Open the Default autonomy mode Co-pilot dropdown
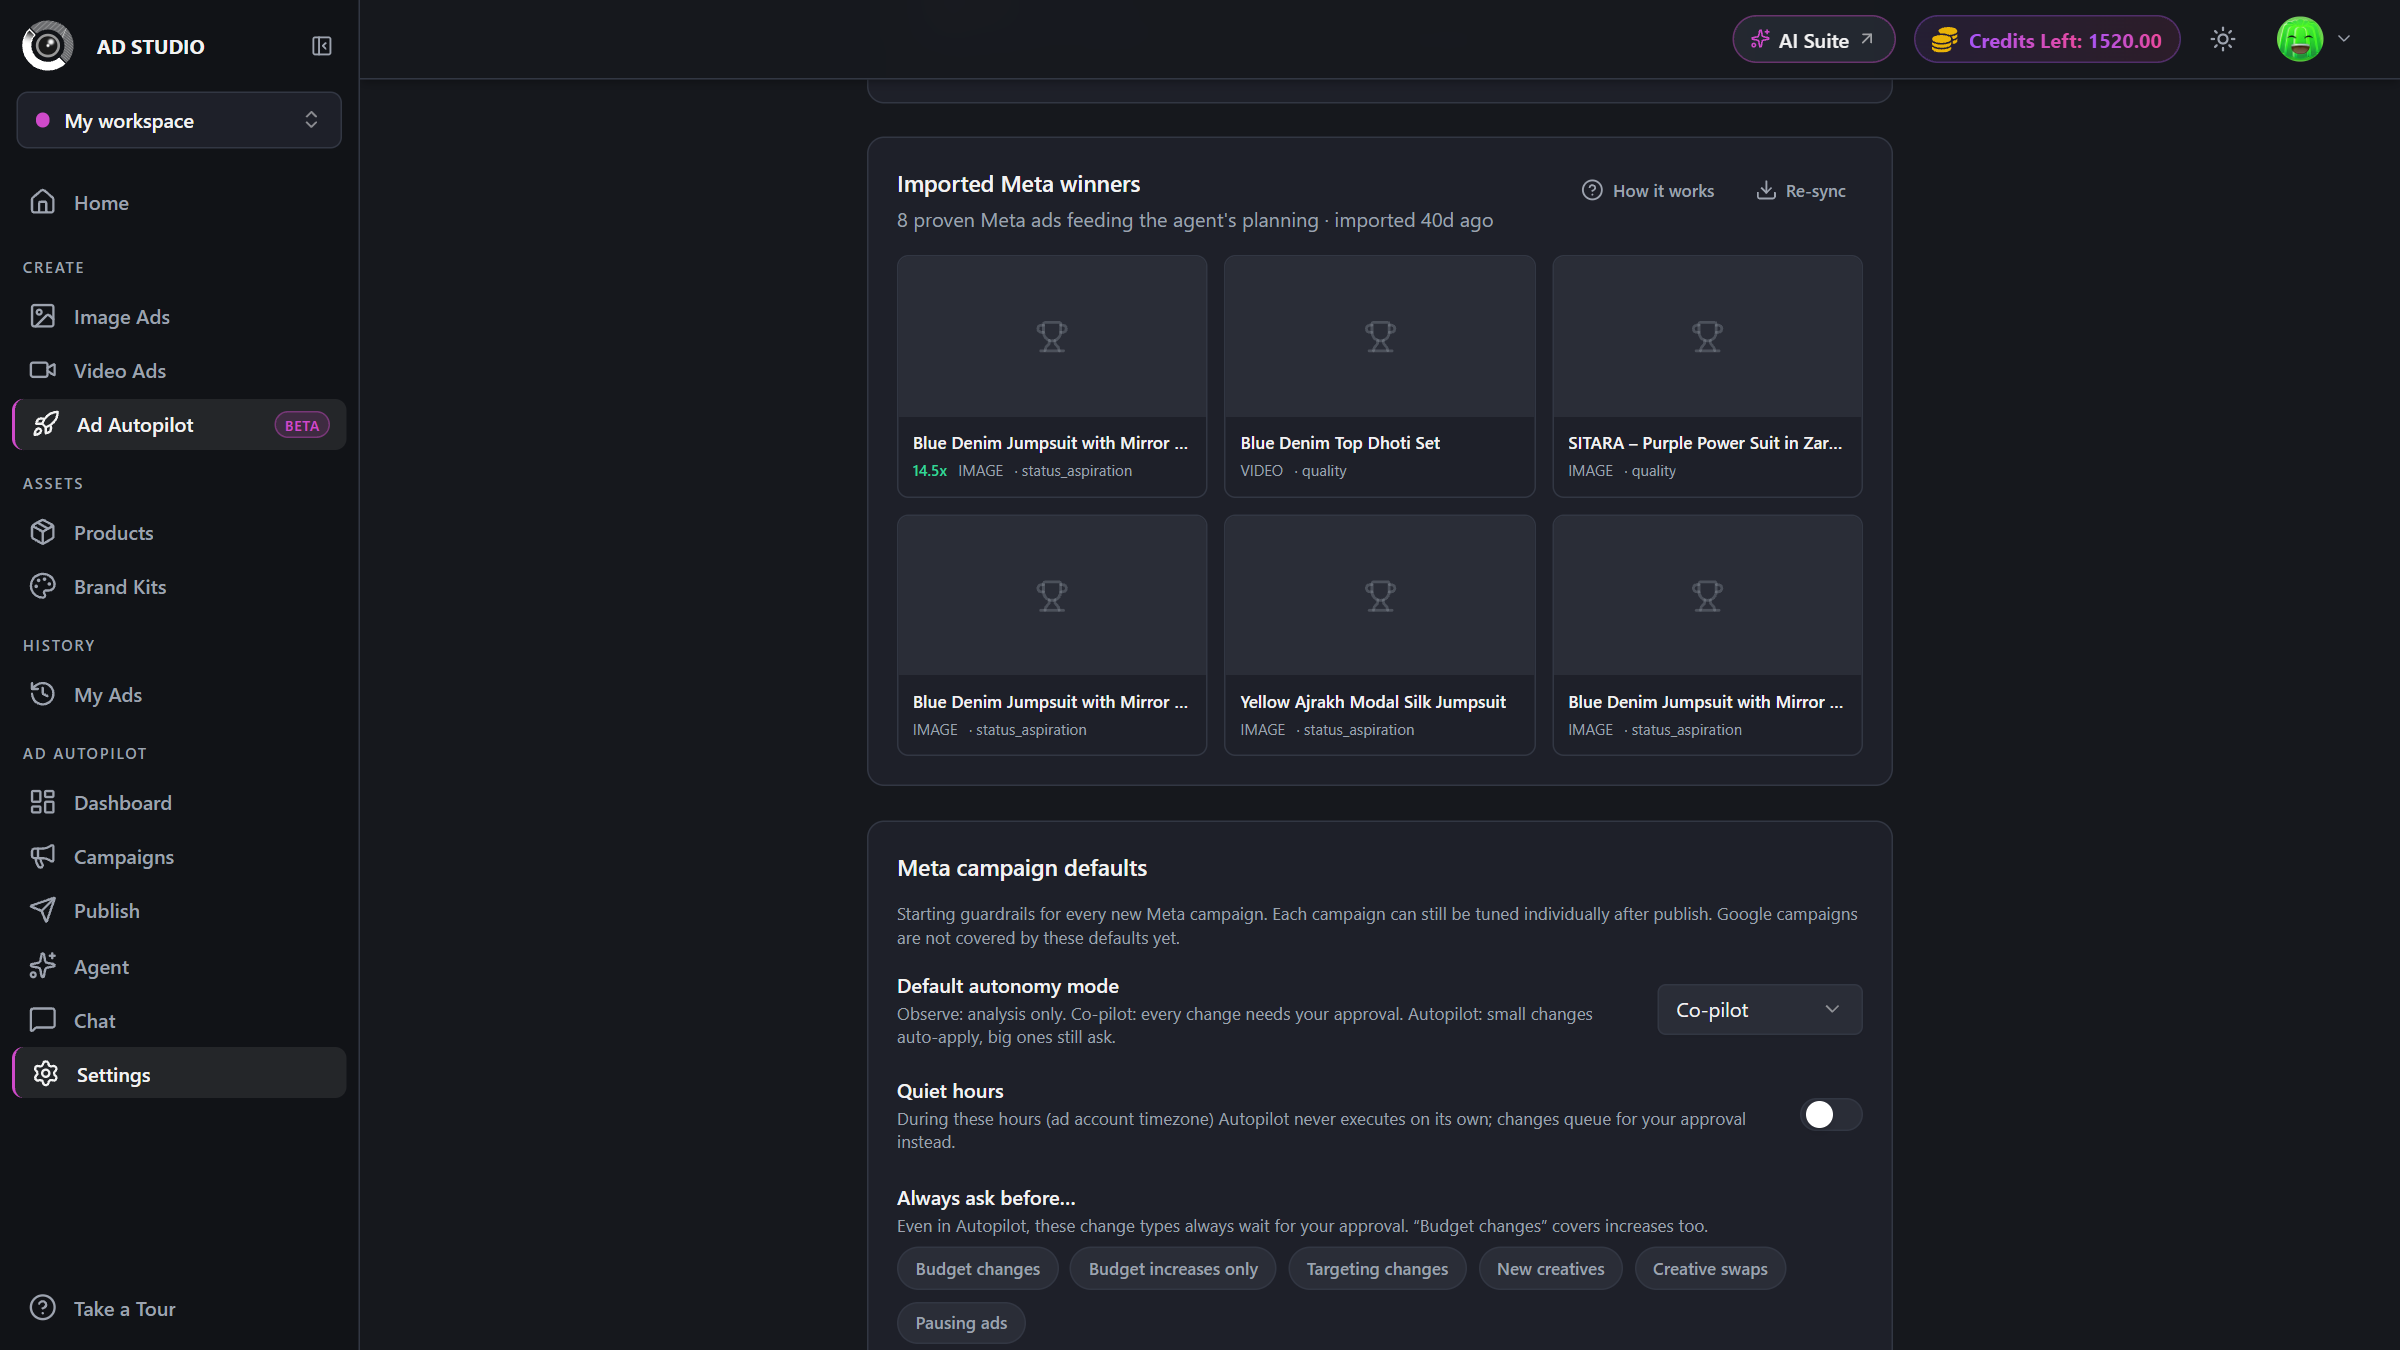The height and width of the screenshot is (1350, 2400). tap(1759, 1009)
